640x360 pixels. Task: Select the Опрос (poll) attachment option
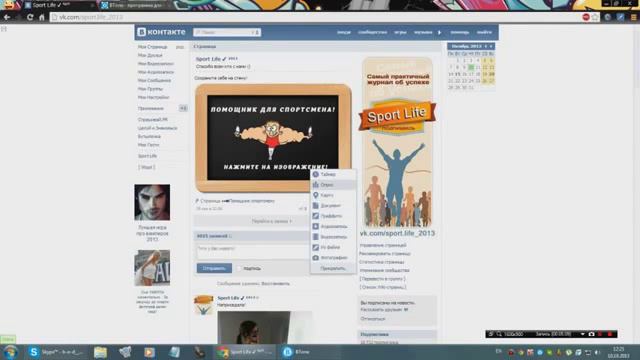[x=333, y=185]
